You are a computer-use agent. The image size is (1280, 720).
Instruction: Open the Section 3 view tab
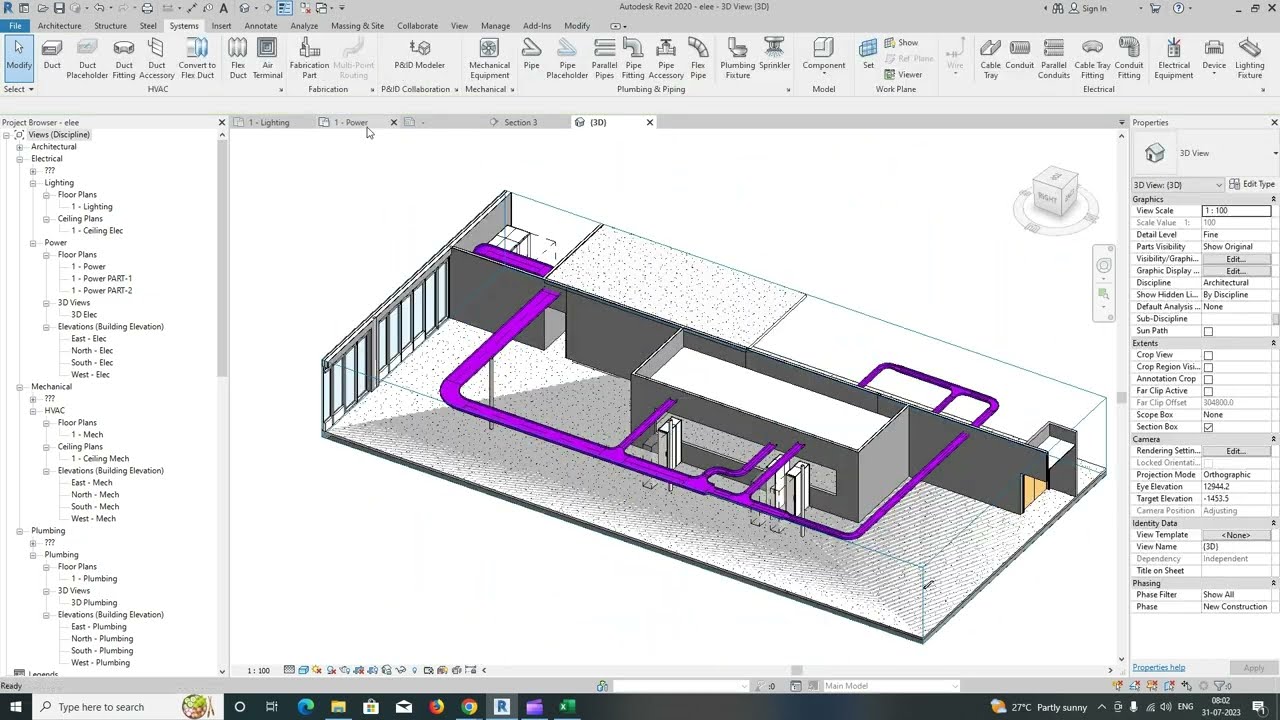[x=520, y=123]
